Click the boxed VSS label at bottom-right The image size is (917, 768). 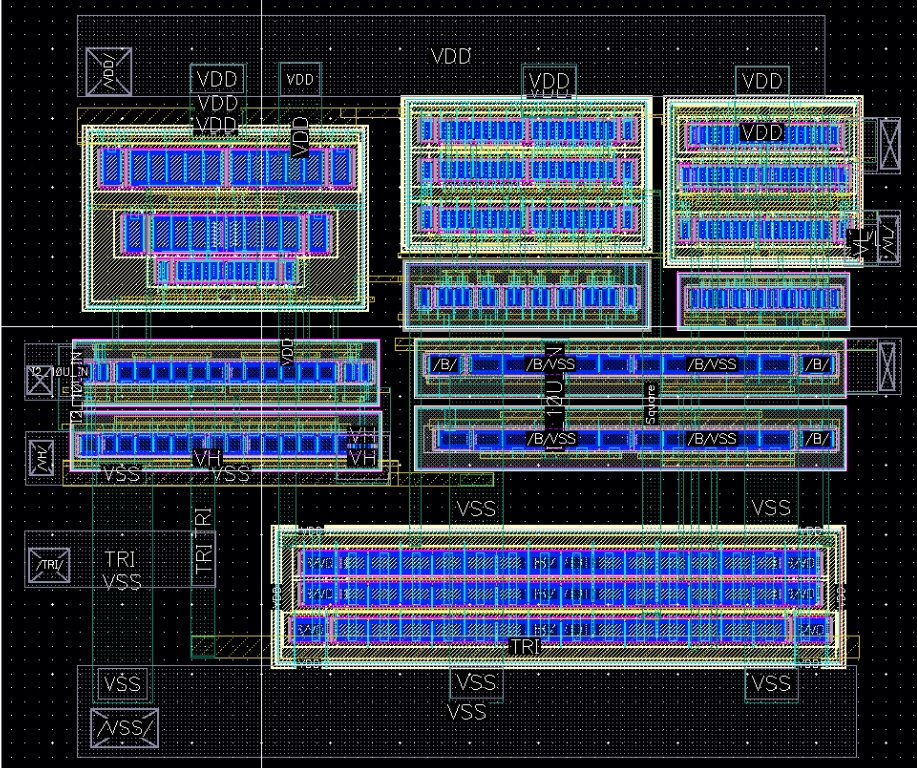[x=770, y=684]
